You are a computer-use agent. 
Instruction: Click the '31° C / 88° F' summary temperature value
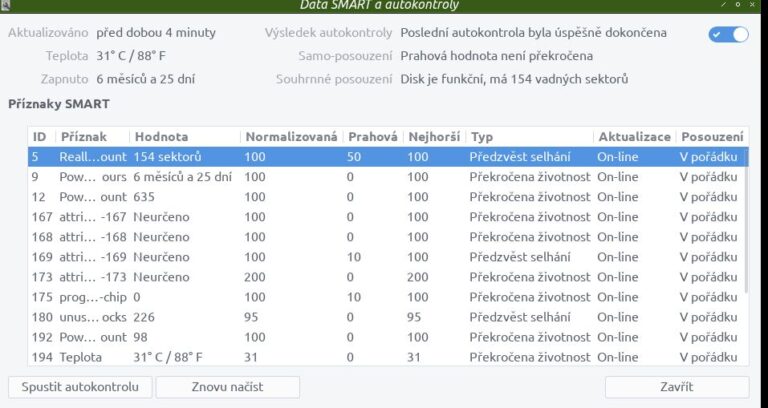tap(131, 56)
